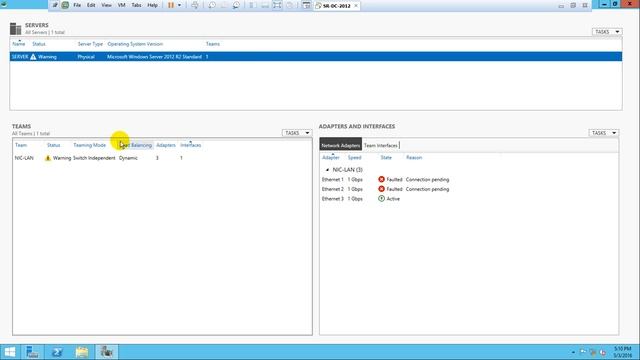Open the View menu
This screenshot has width=640, height=360.
click(x=106, y=5)
